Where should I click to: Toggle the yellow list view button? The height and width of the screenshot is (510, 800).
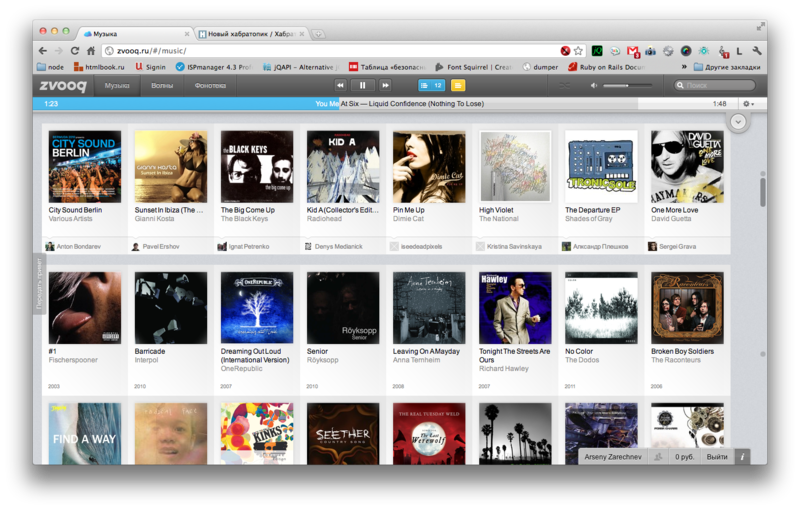point(458,86)
